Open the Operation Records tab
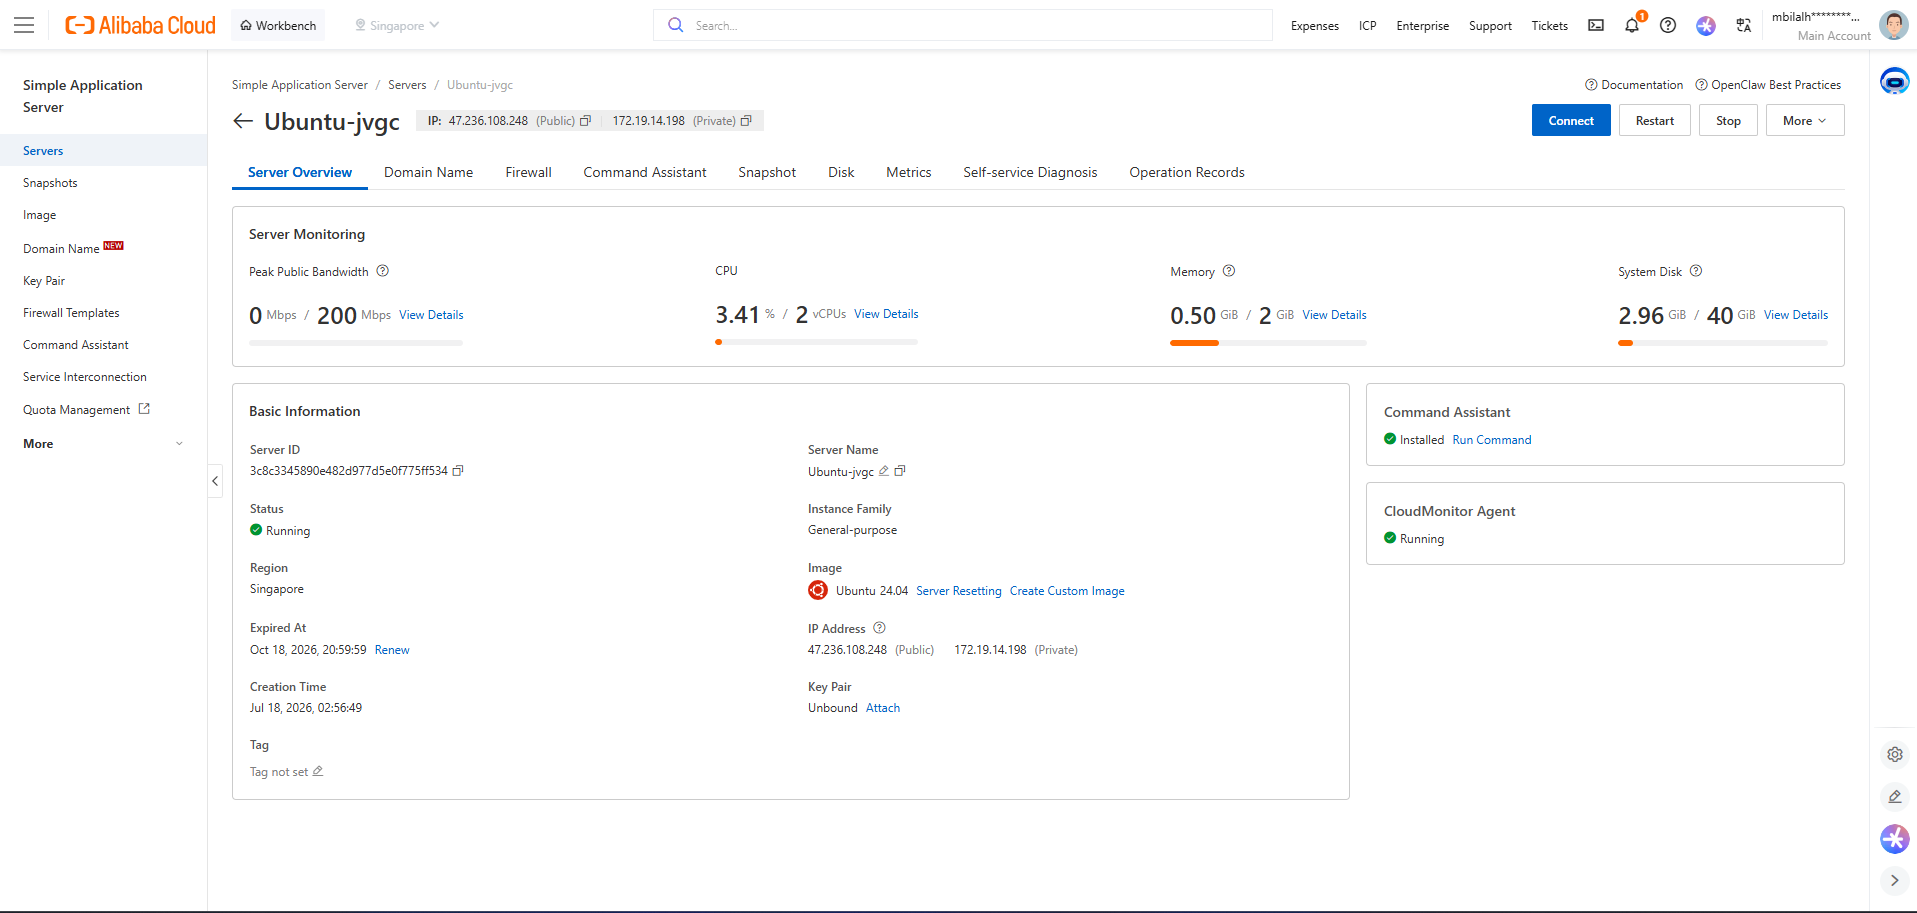The image size is (1917, 913). click(1187, 173)
